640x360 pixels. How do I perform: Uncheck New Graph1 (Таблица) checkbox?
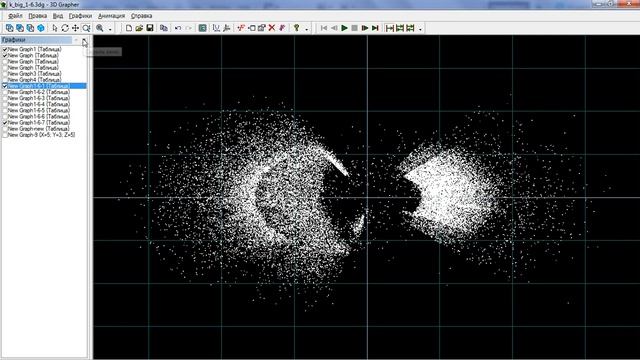pyautogui.click(x=5, y=49)
